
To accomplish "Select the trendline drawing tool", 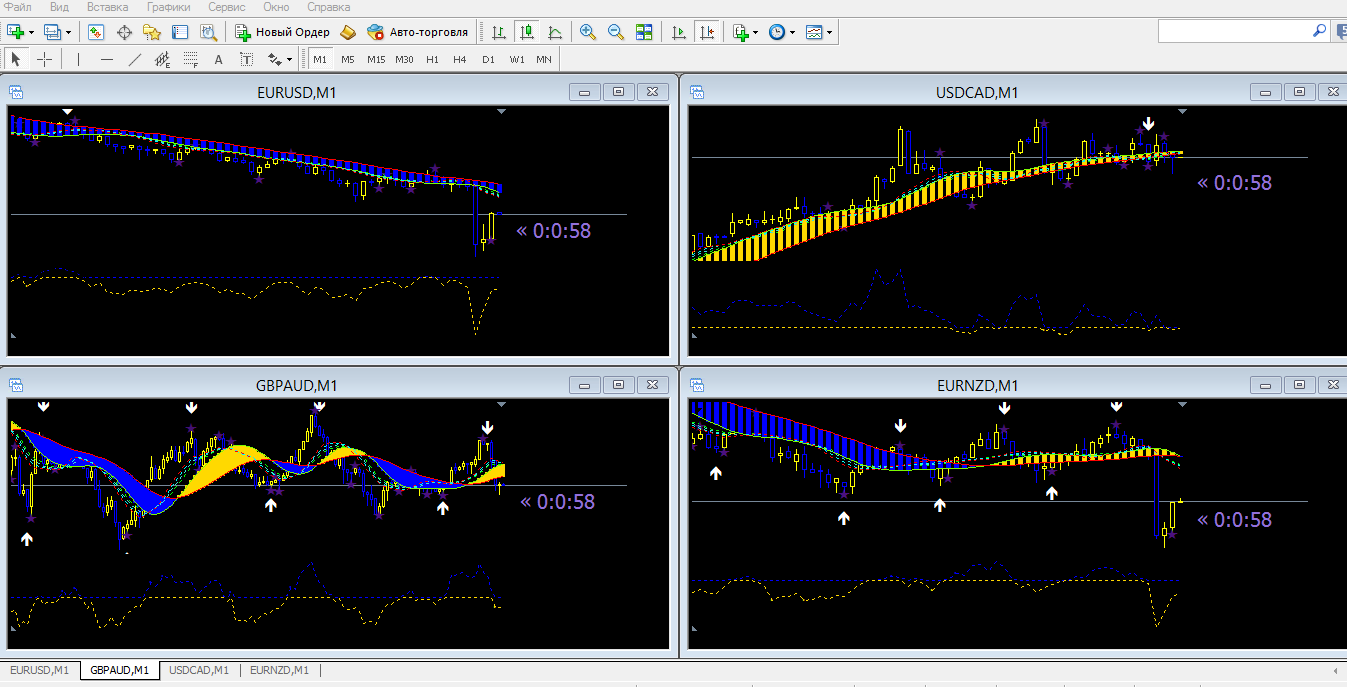I will click(x=135, y=59).
